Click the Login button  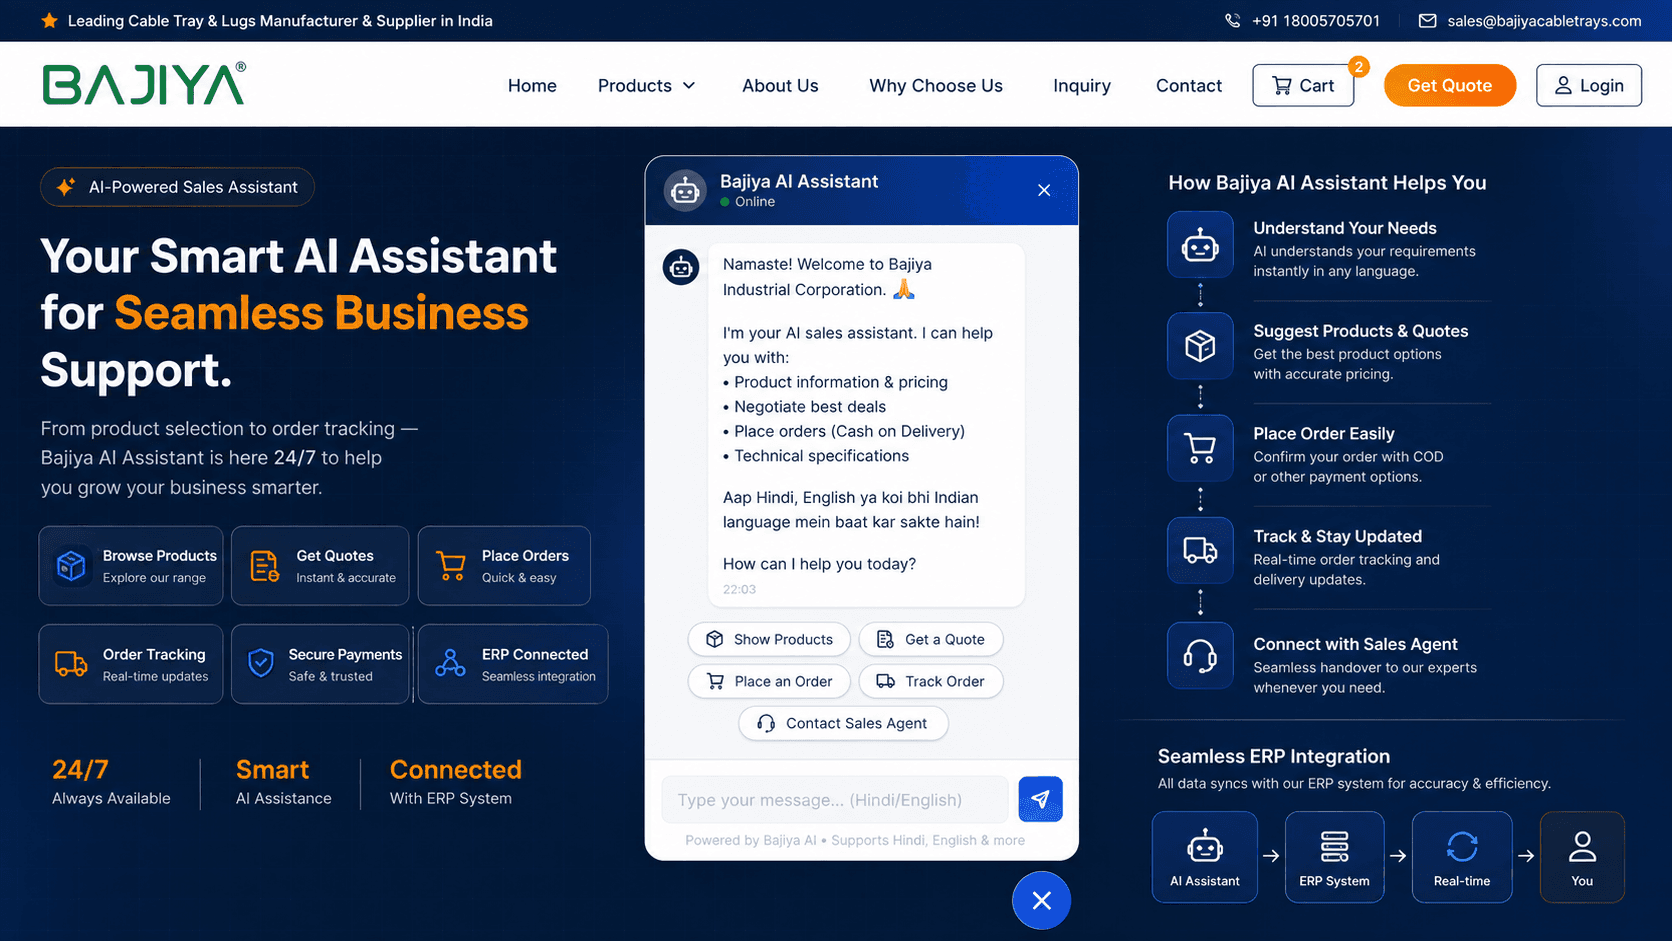[1589, 86]
